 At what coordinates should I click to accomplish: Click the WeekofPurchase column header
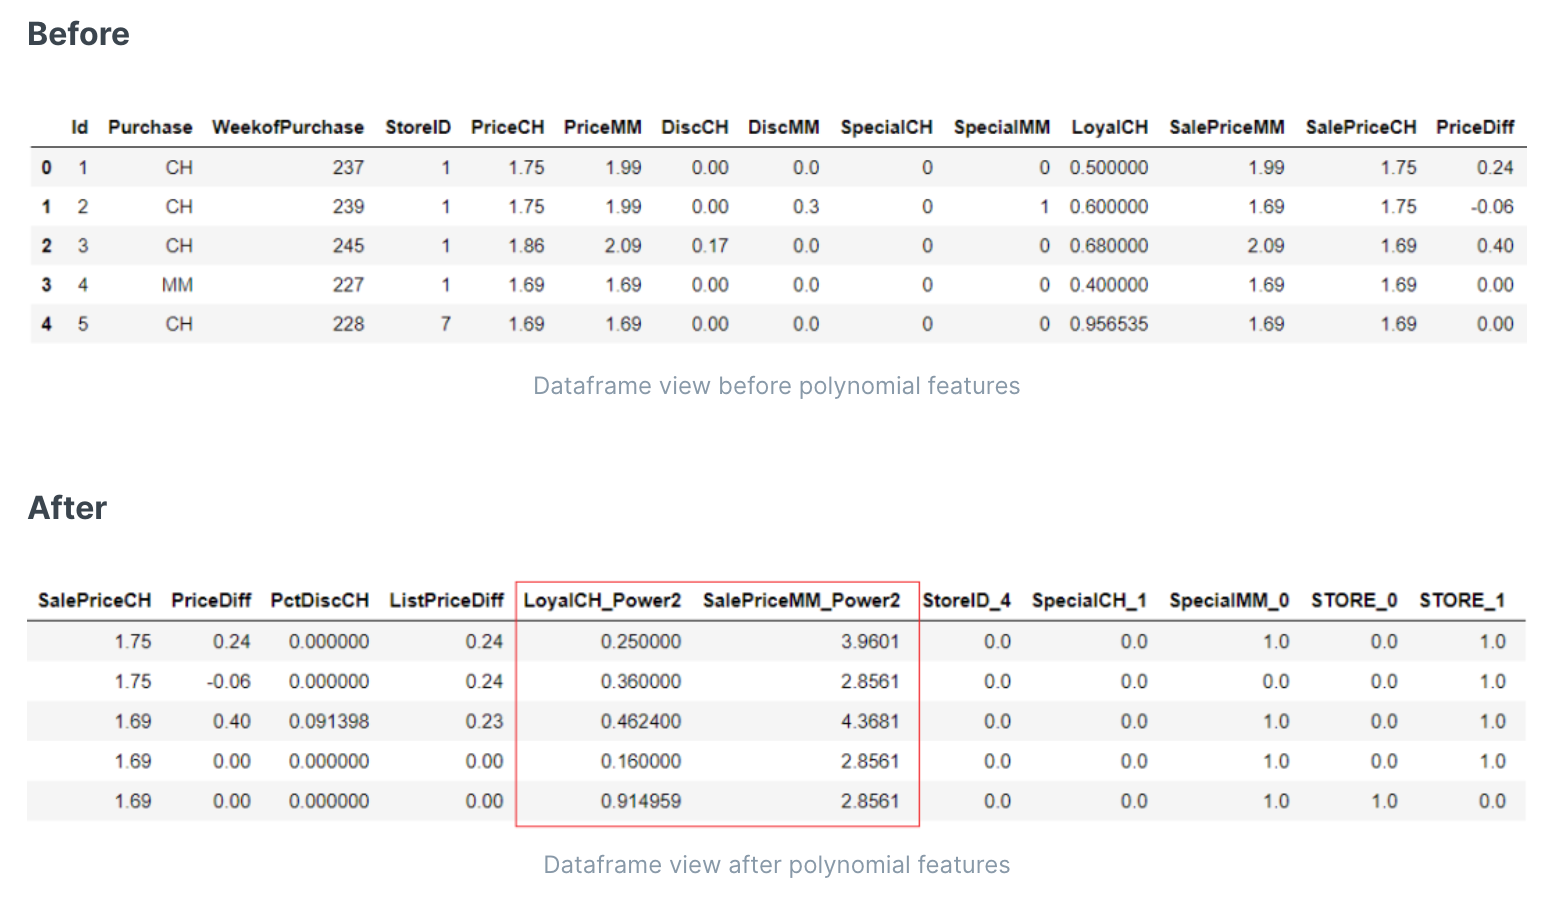(287, 127)
